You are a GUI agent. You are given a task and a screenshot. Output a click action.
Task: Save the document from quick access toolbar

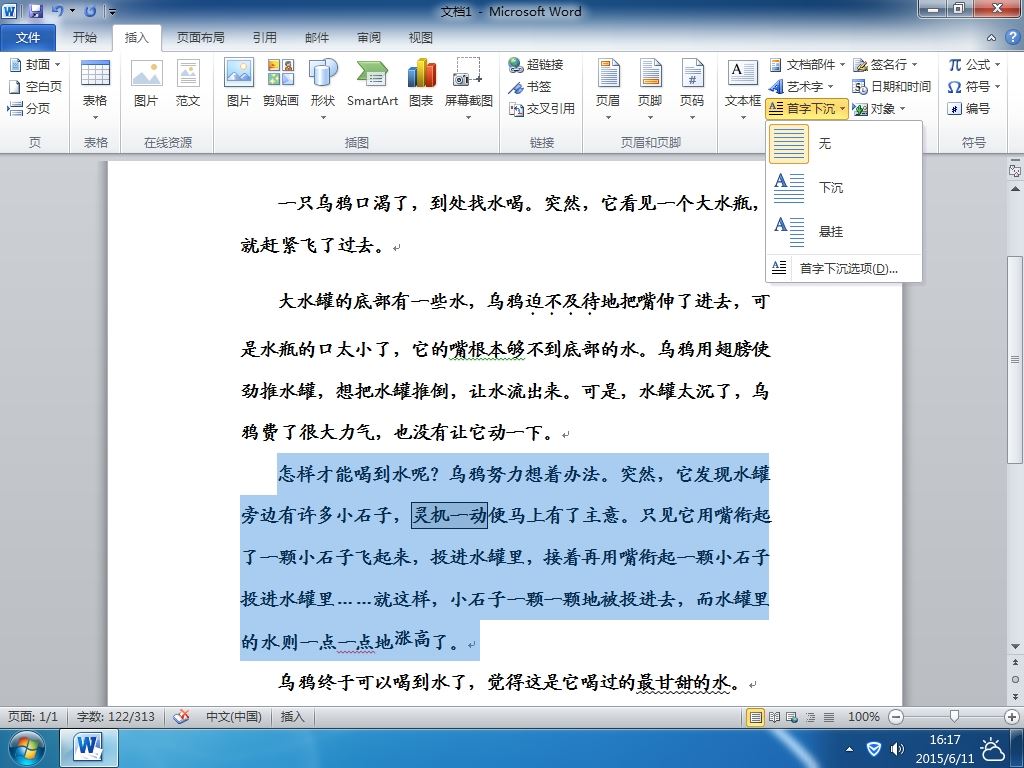point(35,11)
